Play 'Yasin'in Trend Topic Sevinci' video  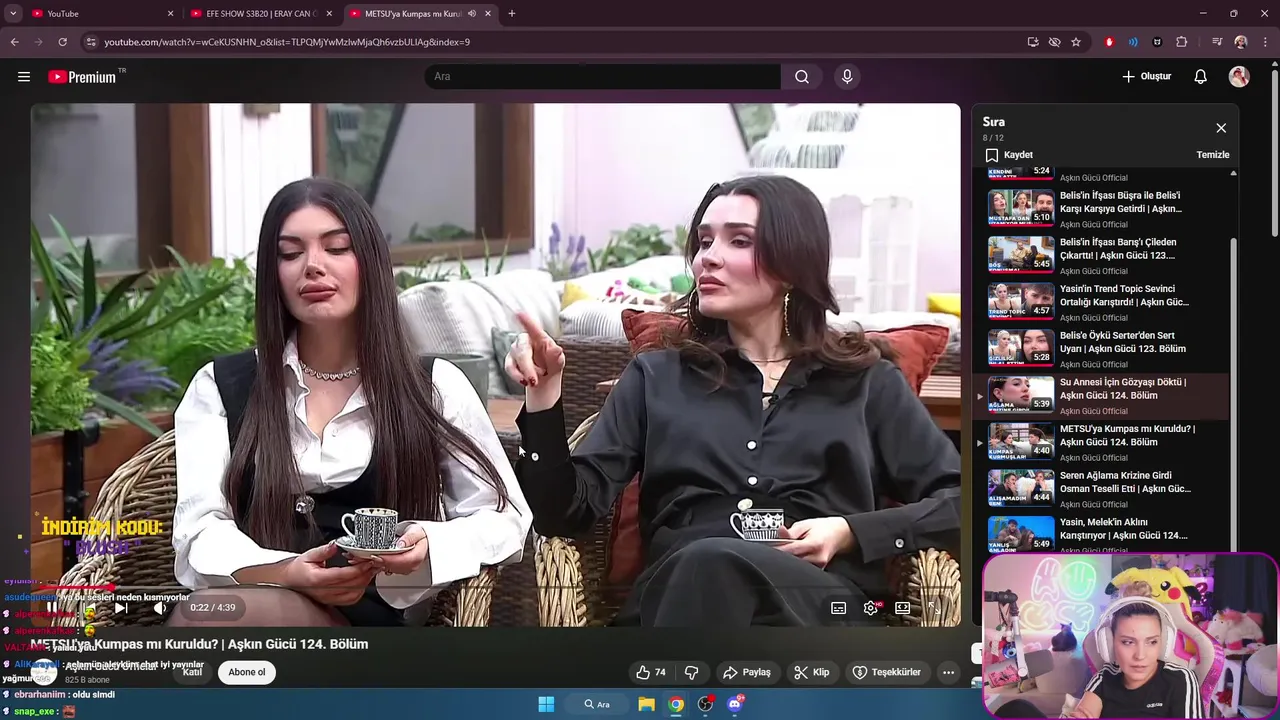pyautogui.click(x=1100, y=302)
